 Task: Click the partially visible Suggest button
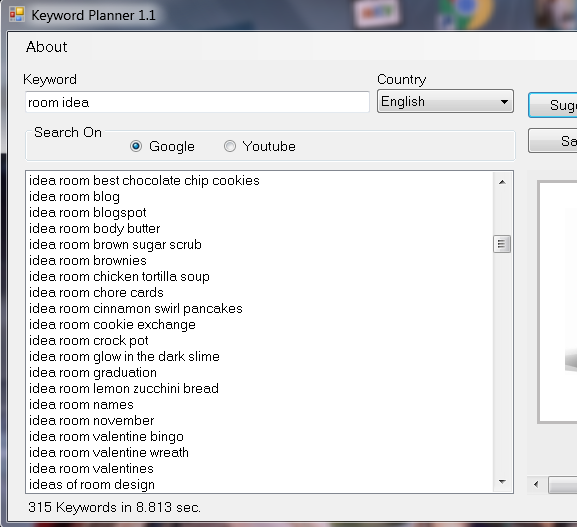pyautogui.click(x=553, y=105)
